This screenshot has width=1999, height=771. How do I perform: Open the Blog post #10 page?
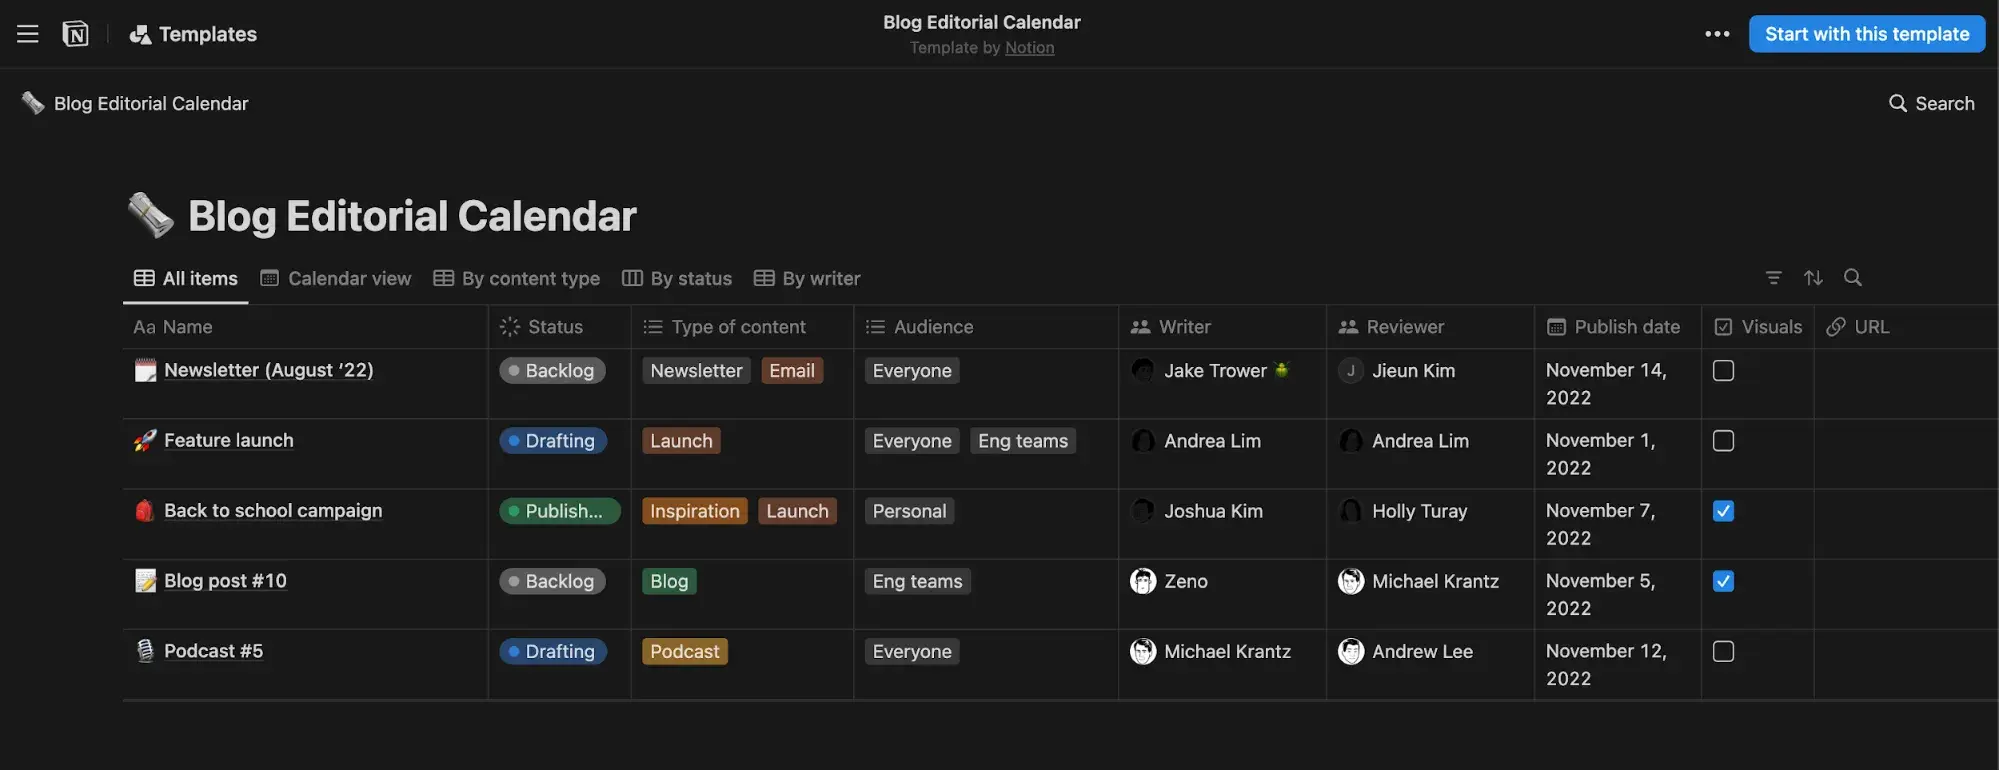(225, 580)
